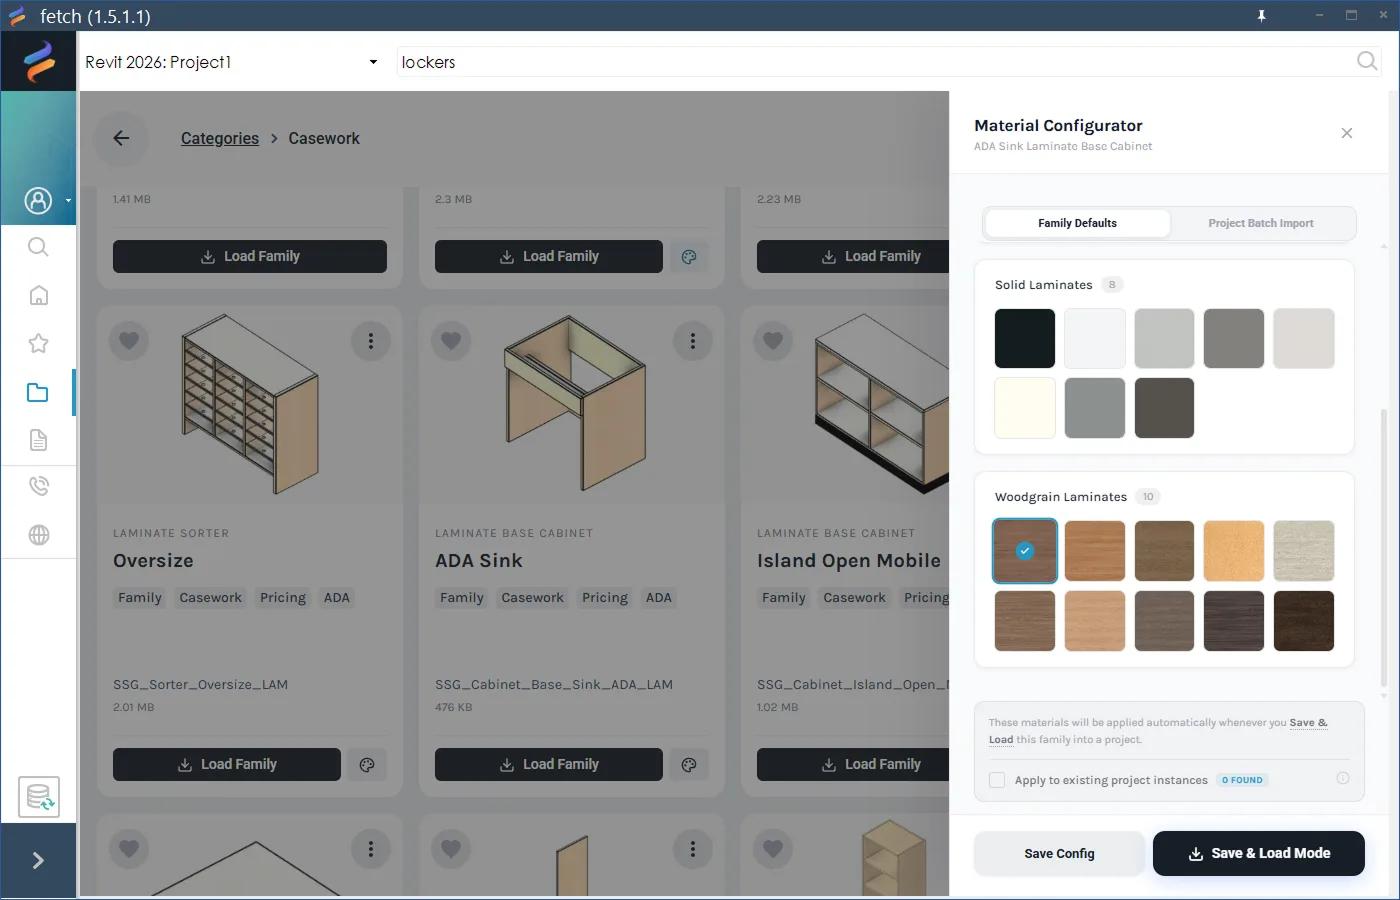Select the cream solid laminate swatch

pyautogui.click(x=1025, y=408)
